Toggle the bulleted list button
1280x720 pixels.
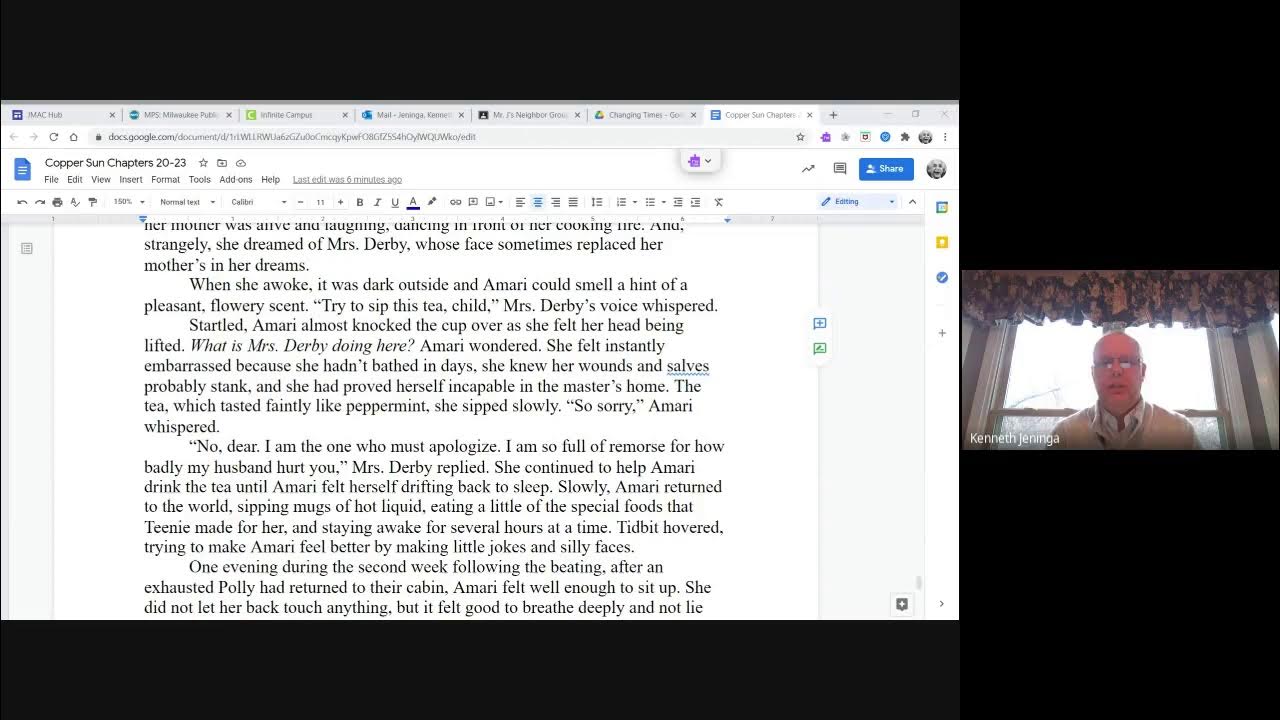(650, 202)
